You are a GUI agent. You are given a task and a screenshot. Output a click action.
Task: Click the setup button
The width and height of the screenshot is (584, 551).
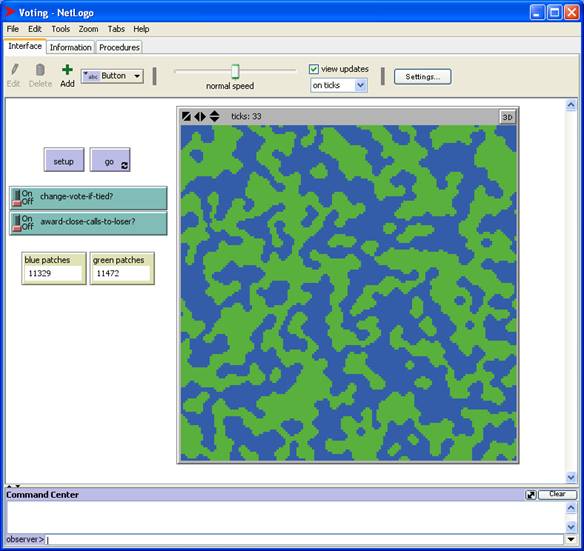64,161
